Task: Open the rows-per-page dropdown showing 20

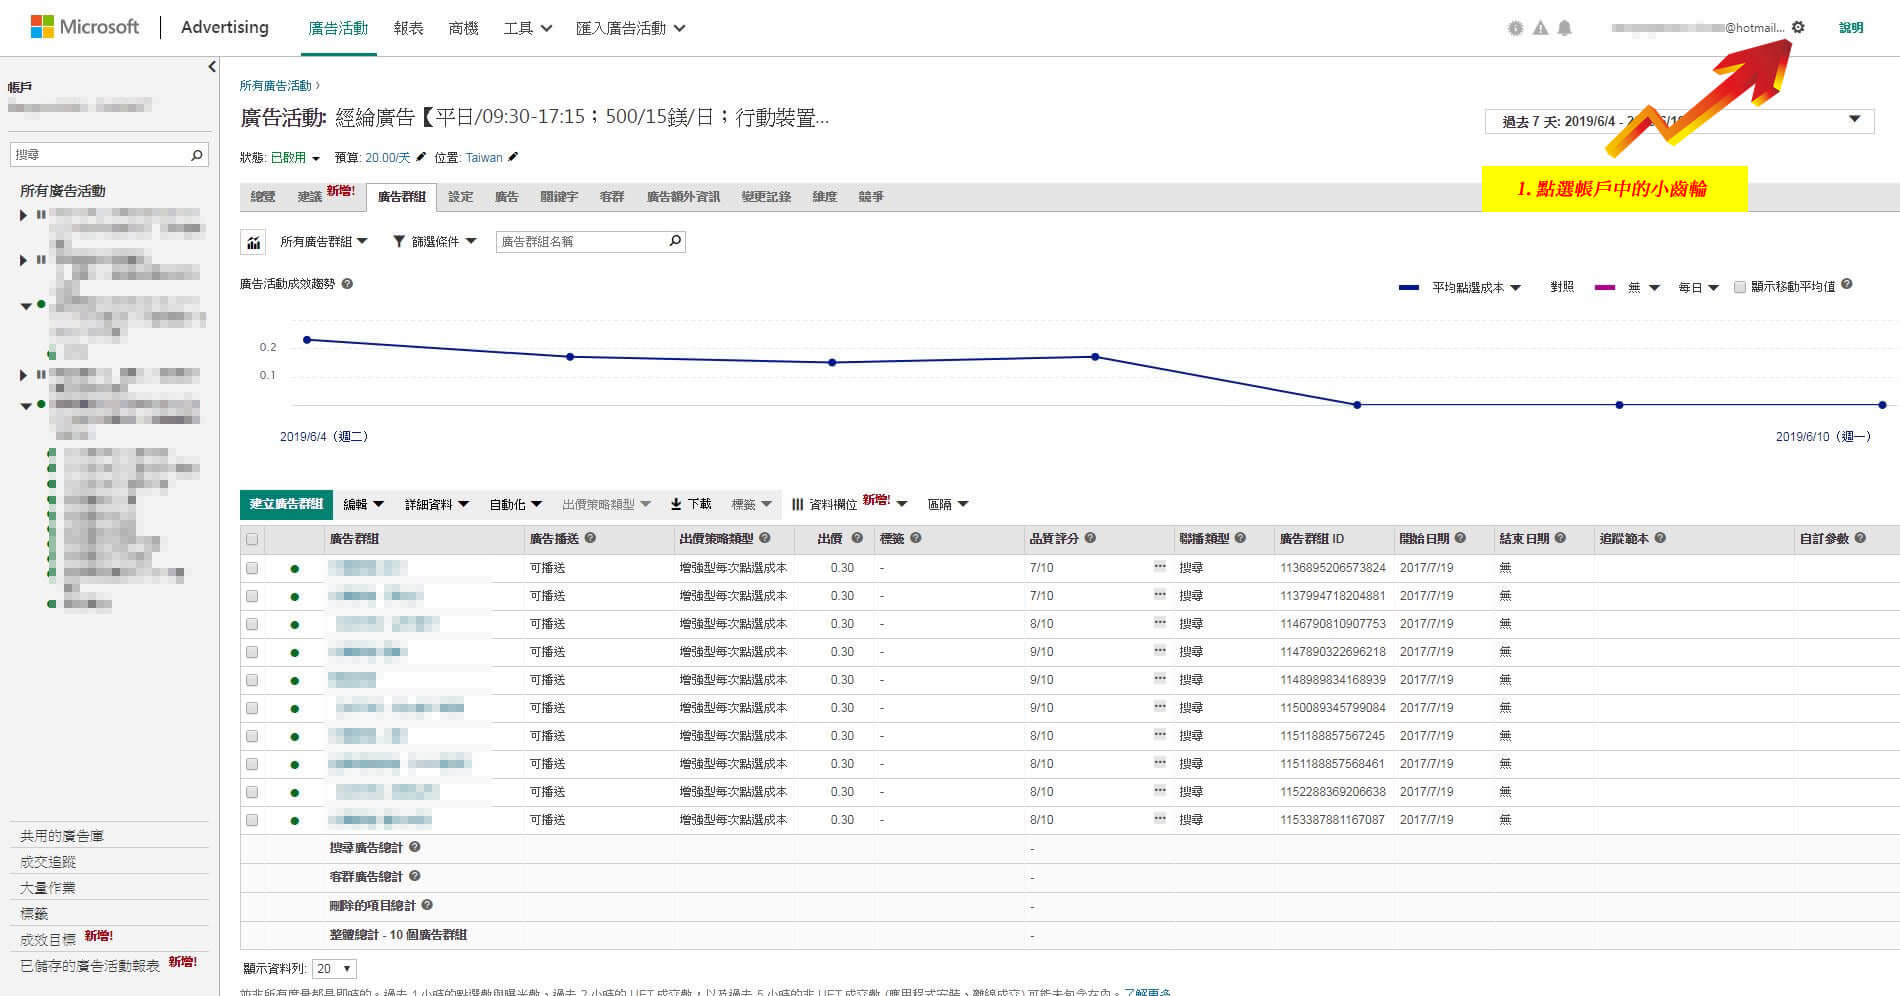Action: point(334,968)
